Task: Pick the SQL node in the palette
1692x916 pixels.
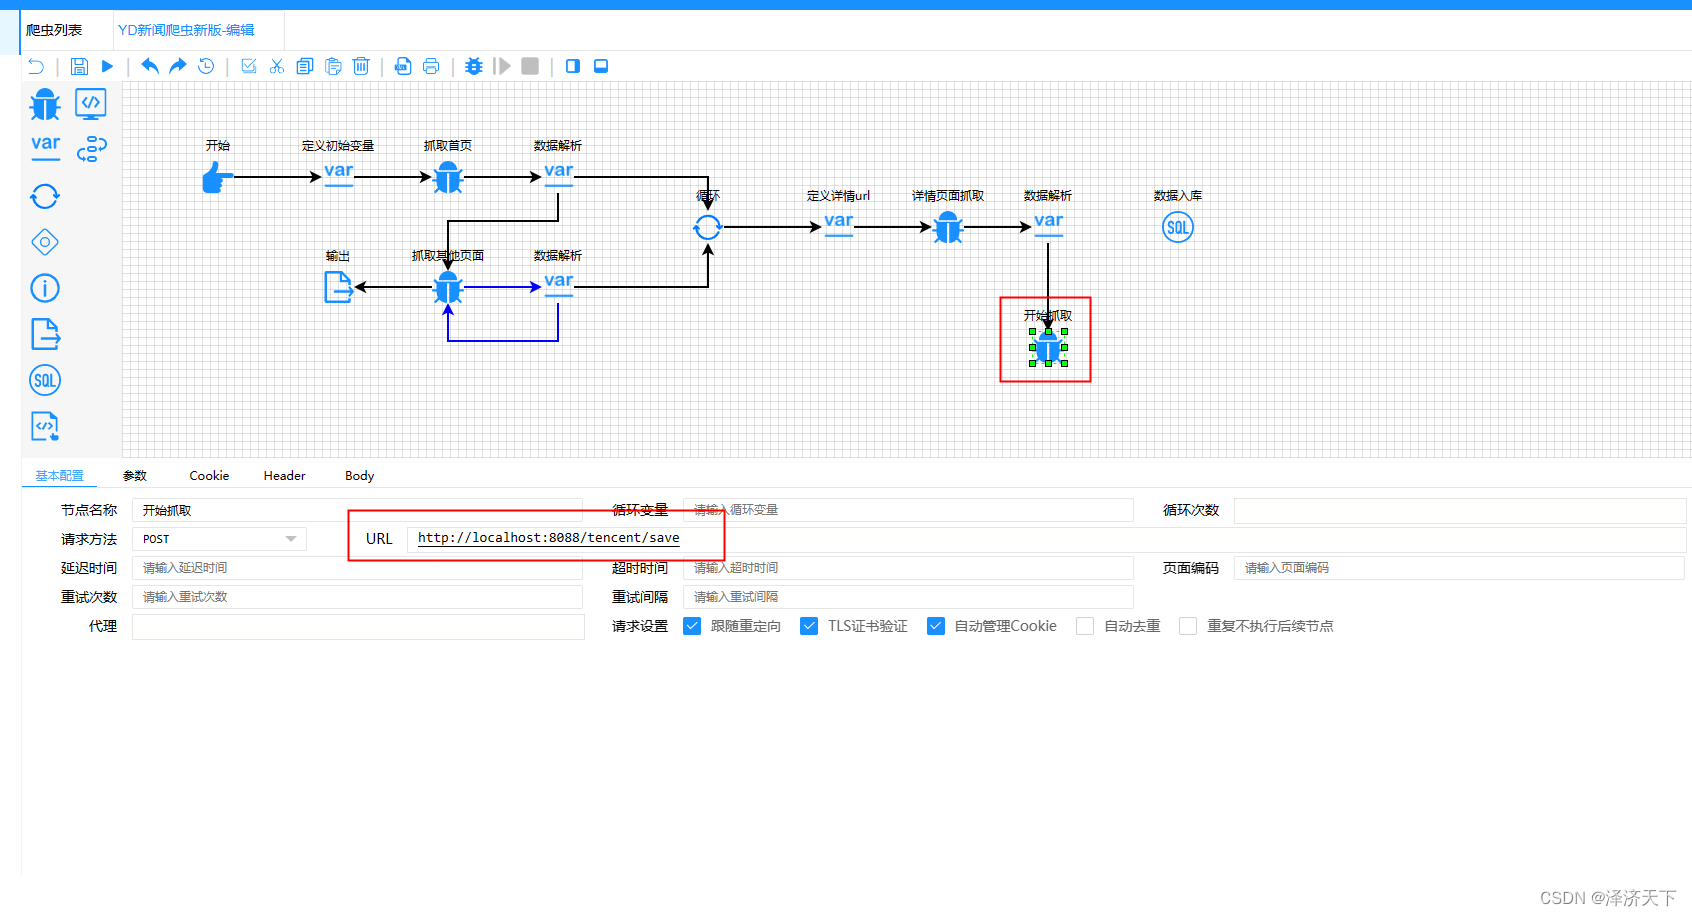Action: pos(45,380)
